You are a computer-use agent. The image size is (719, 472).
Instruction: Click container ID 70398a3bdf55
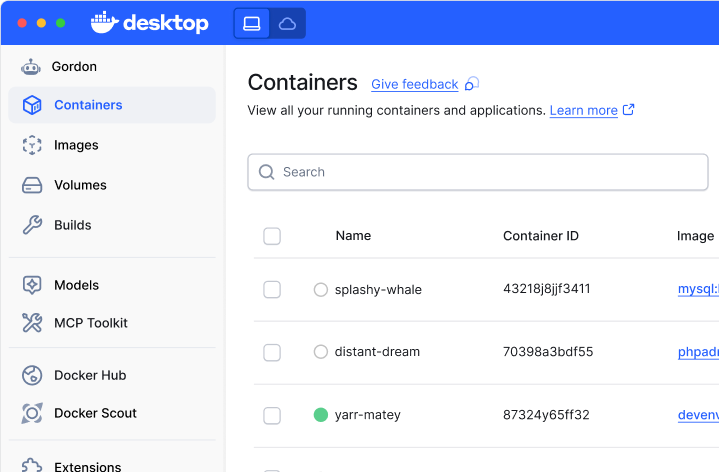tap(548, 352)
